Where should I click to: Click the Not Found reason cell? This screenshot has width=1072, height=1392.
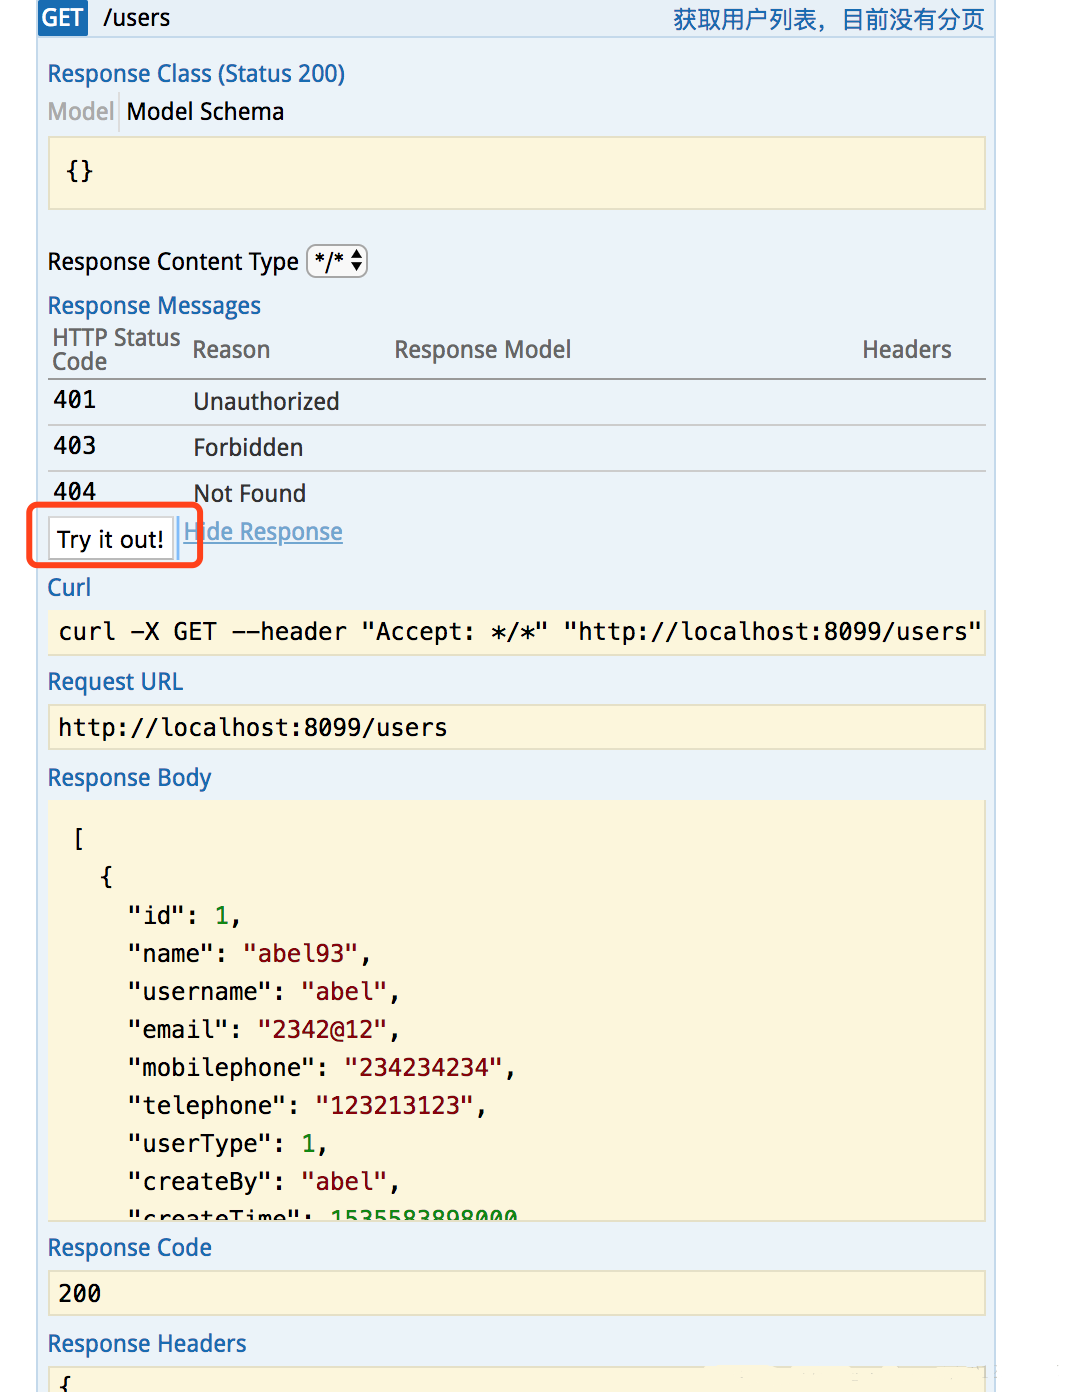tap(250, 493)
